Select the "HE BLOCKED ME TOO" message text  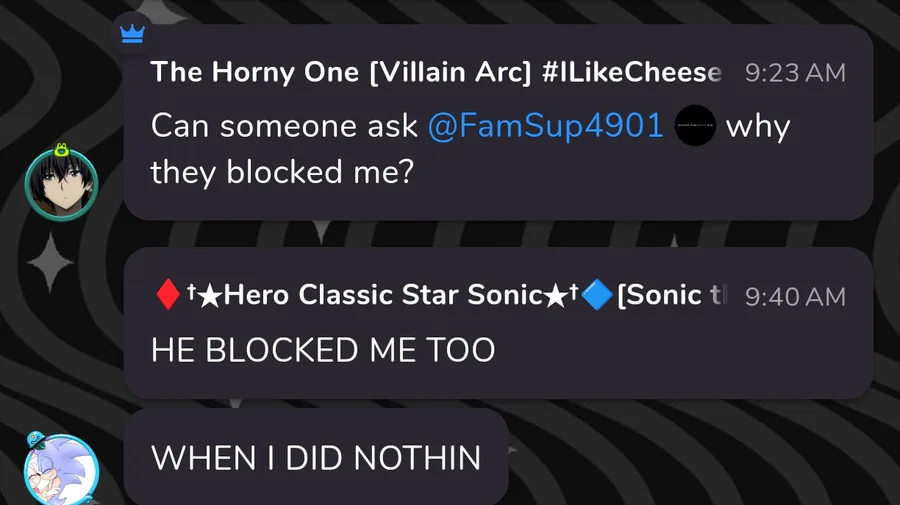[323, 349]
